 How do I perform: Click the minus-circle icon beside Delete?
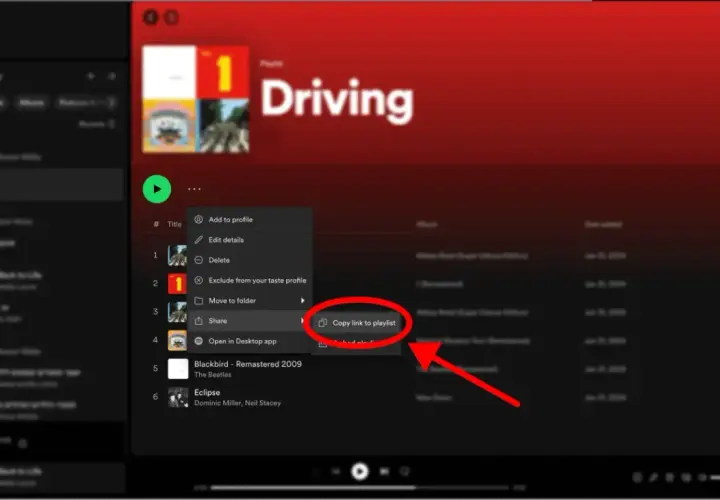(198, 260)
